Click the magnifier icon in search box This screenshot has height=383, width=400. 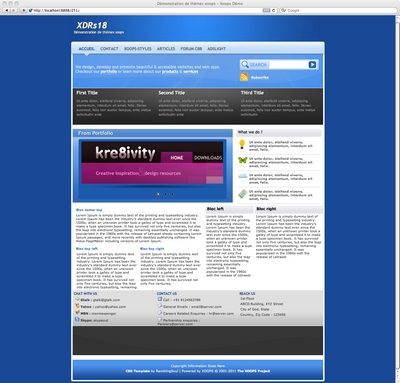(245, 64)
